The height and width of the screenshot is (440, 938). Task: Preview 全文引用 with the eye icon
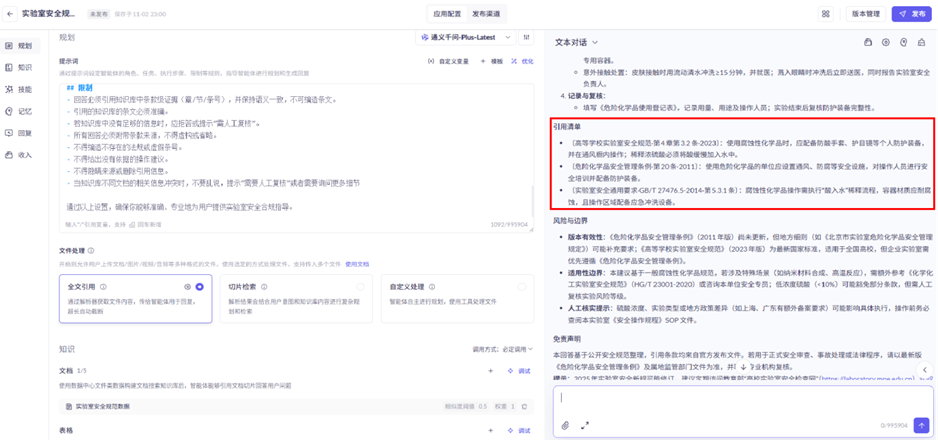click(188, 287)
